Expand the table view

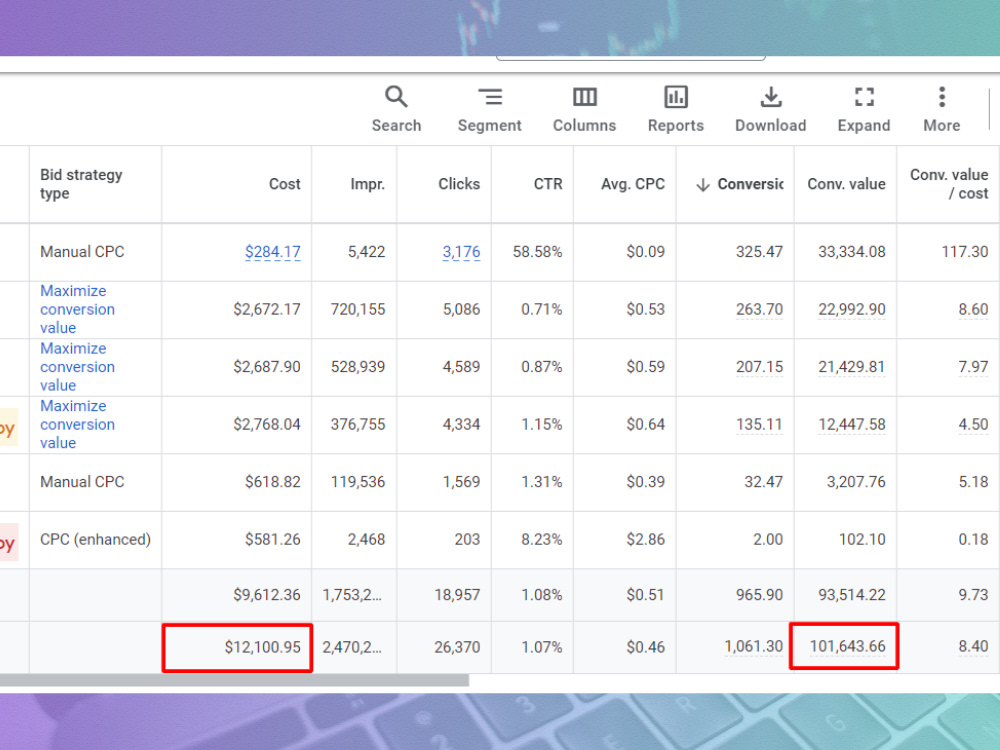point(864,109)
